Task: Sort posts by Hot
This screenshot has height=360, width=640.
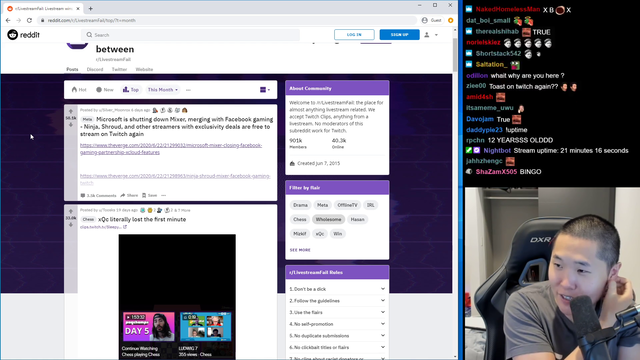Action: click(x=79, y=90)
